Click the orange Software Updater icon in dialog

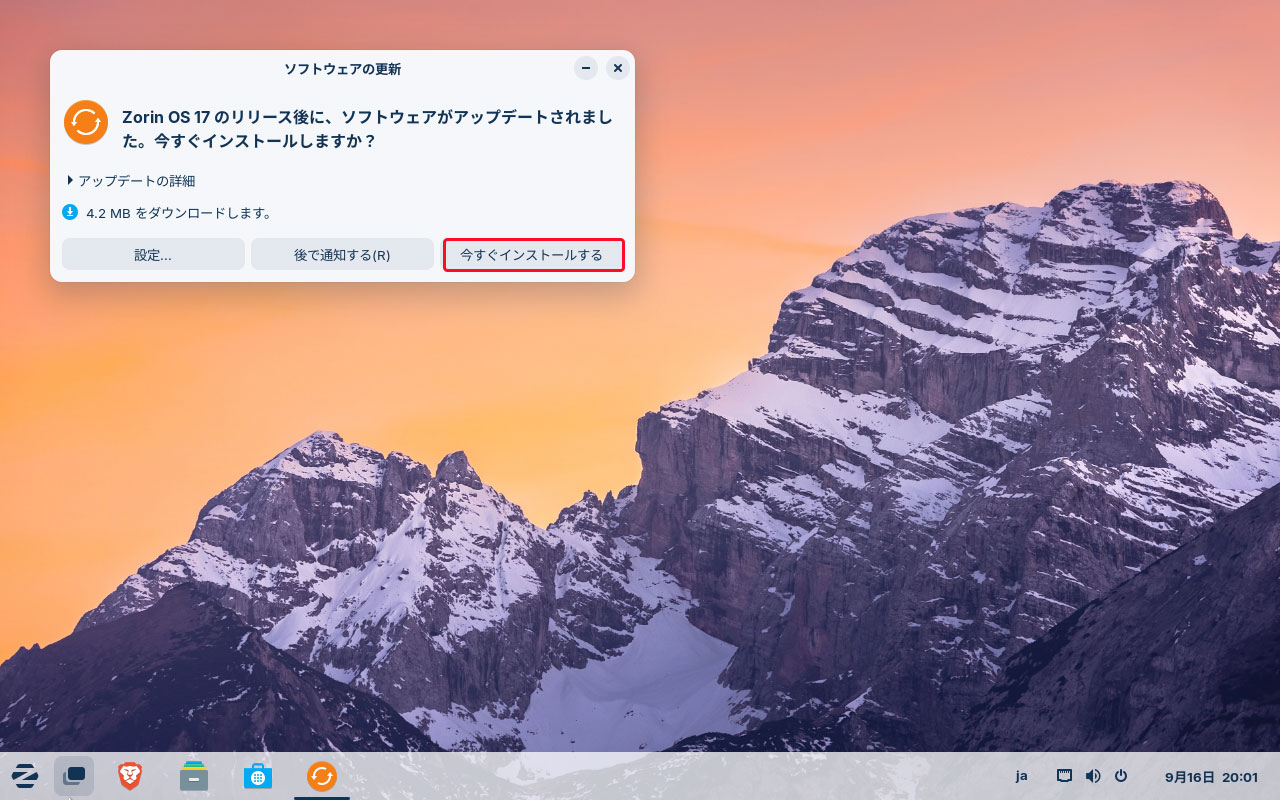tap(86, 122)
